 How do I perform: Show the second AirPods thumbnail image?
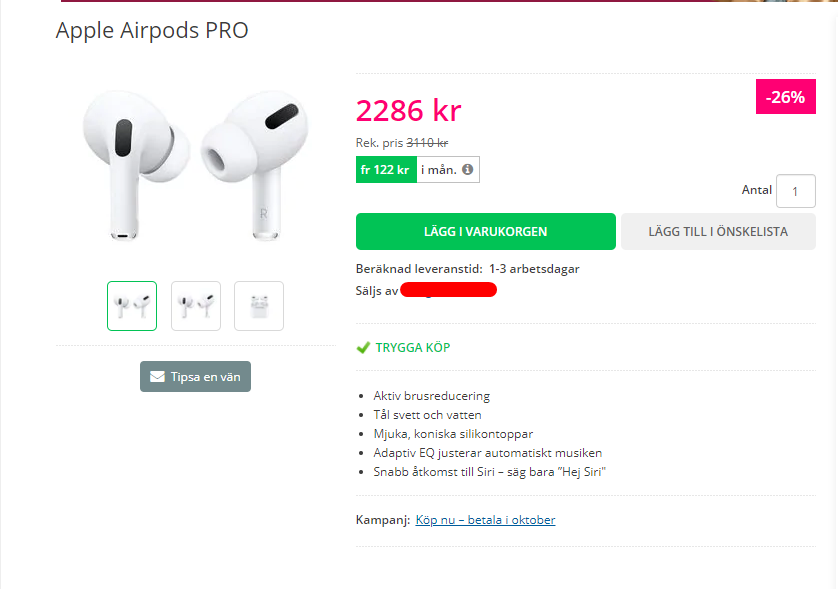196,306
